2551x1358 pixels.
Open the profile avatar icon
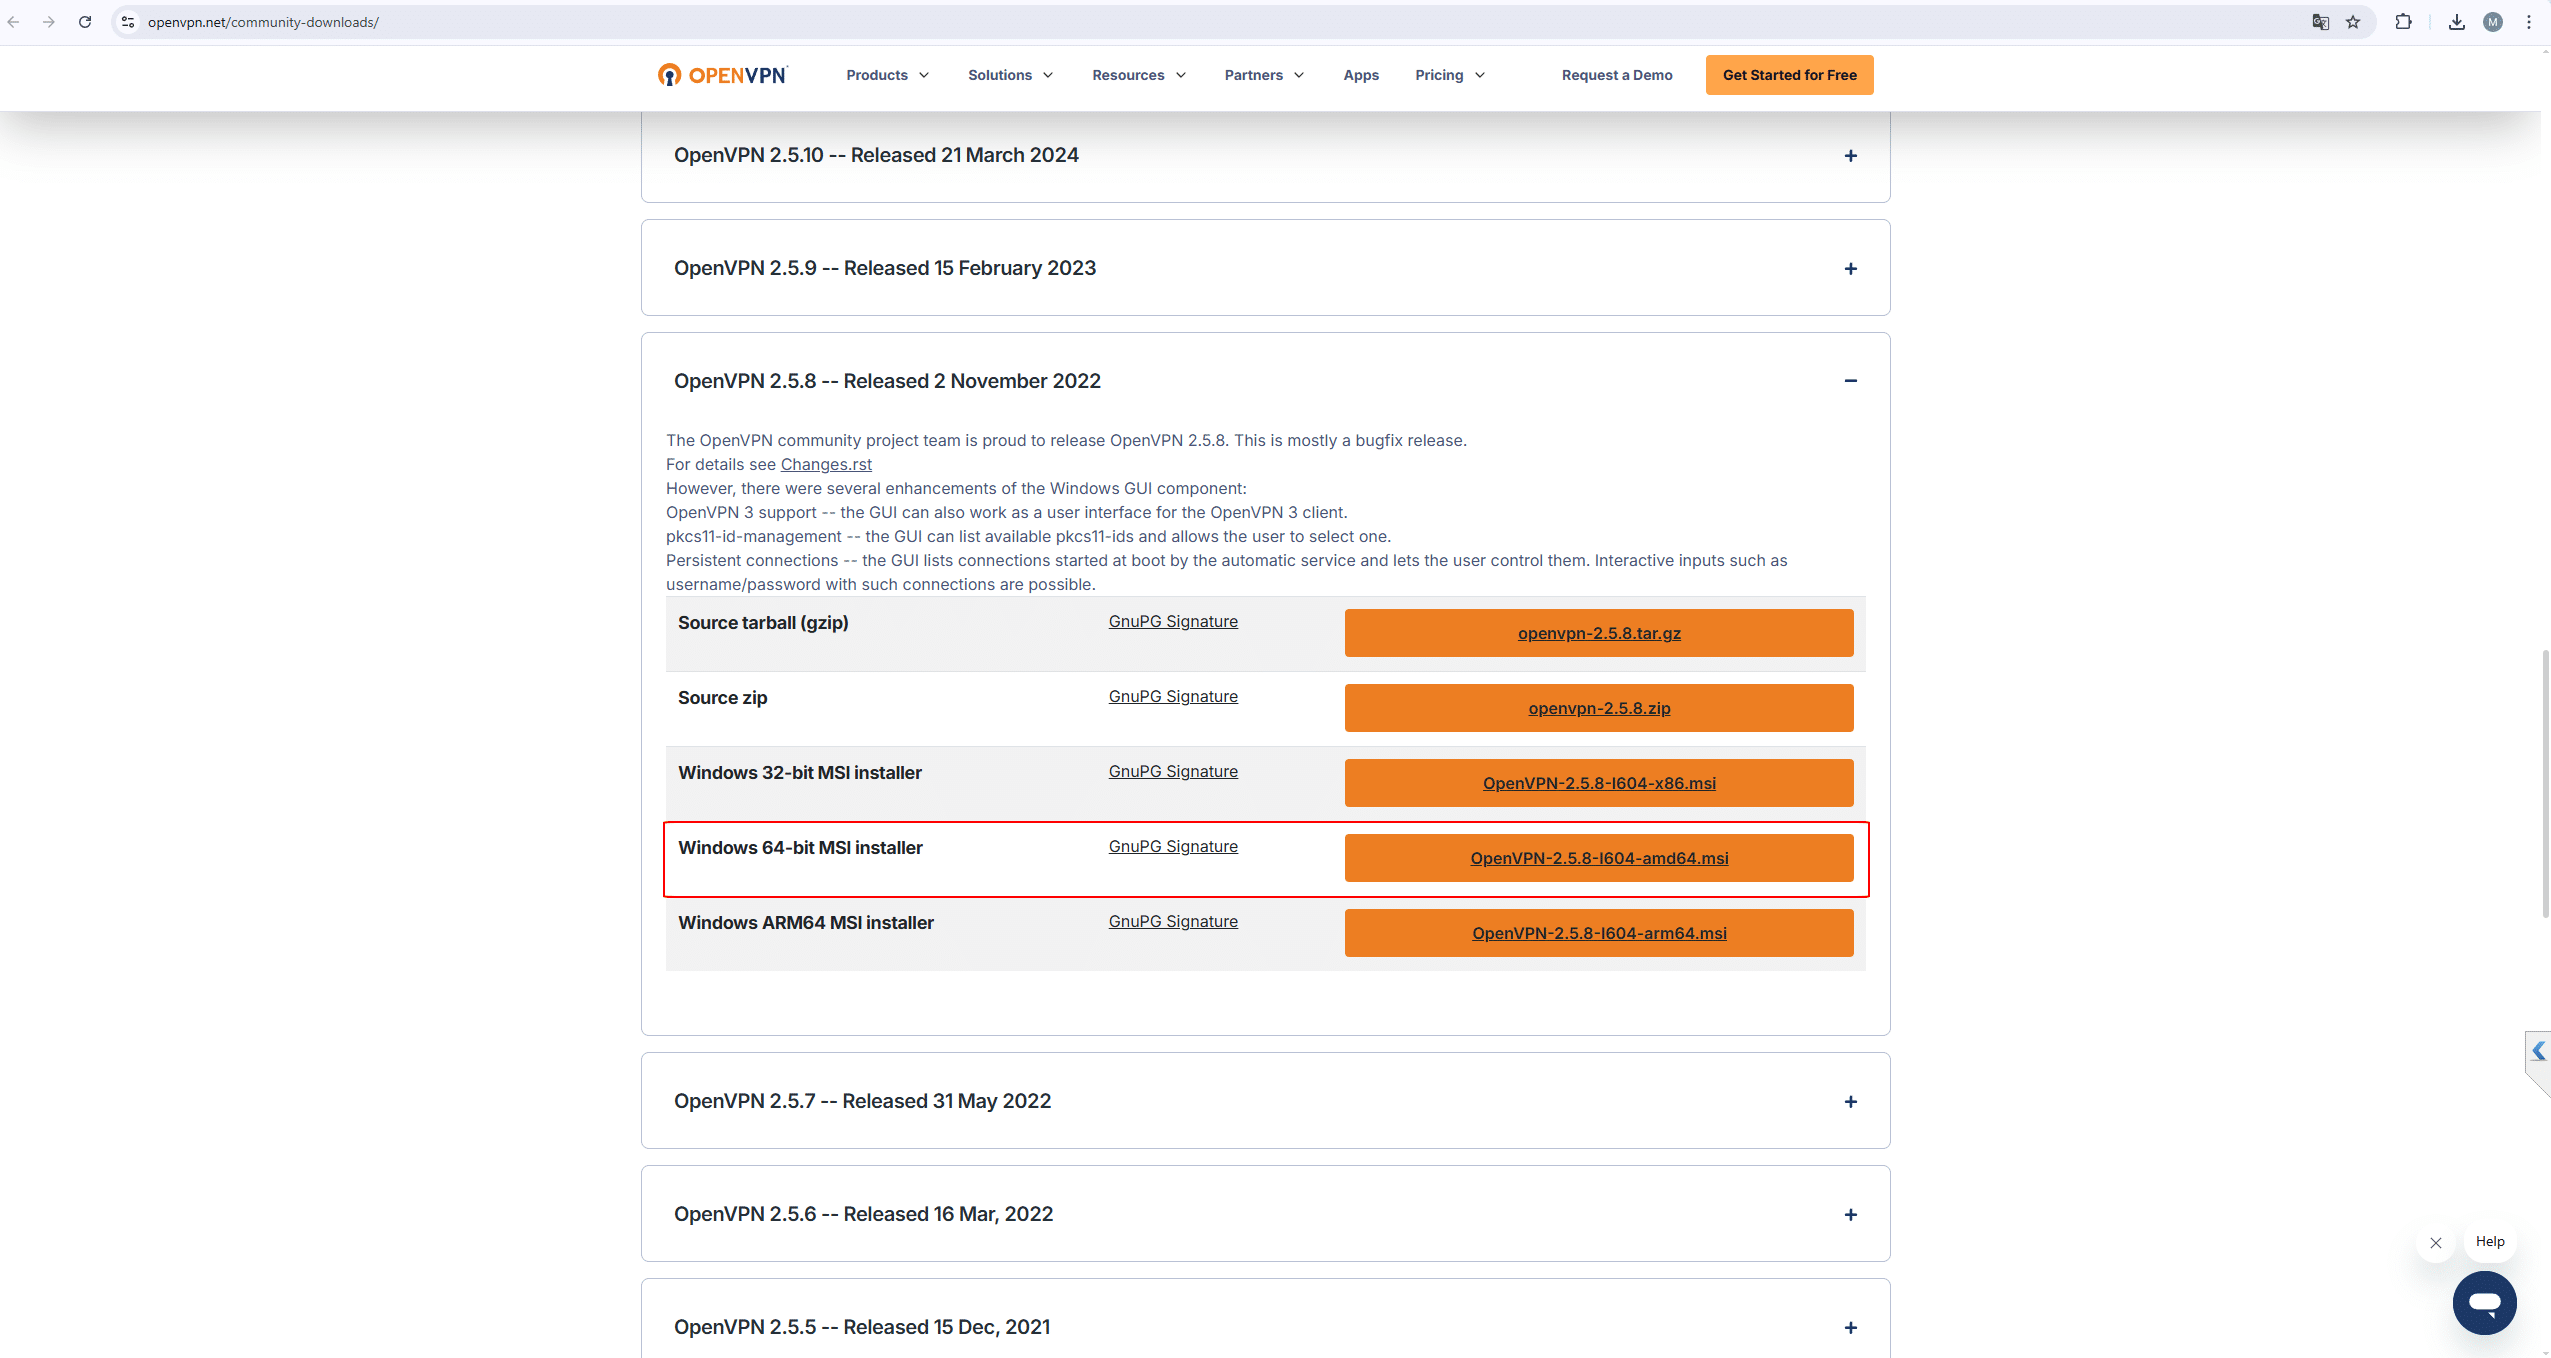point(2492,22)
